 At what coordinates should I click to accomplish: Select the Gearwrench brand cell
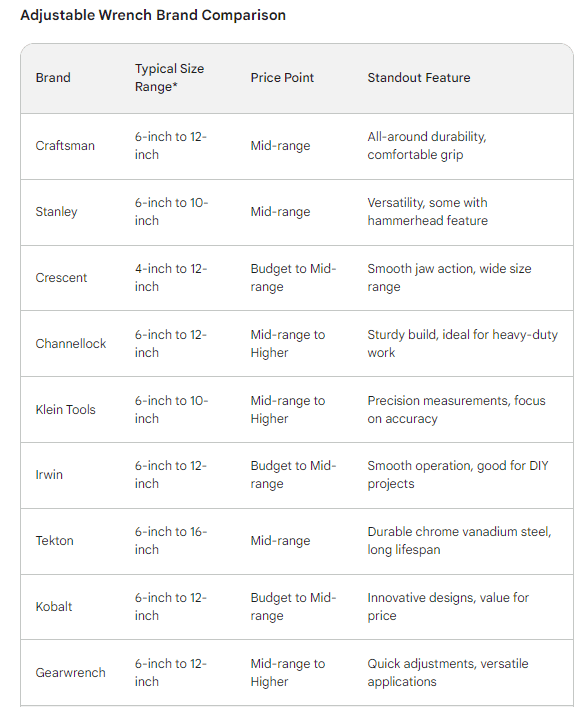pos(71,673)
